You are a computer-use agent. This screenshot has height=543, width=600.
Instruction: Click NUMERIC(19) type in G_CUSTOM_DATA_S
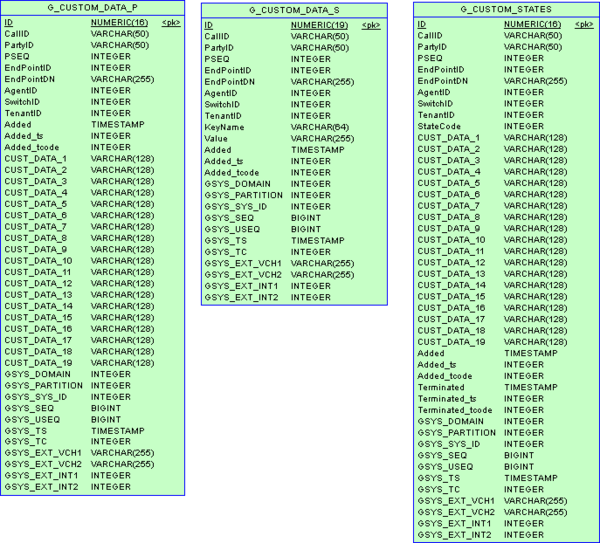click(x=320, y=25)
